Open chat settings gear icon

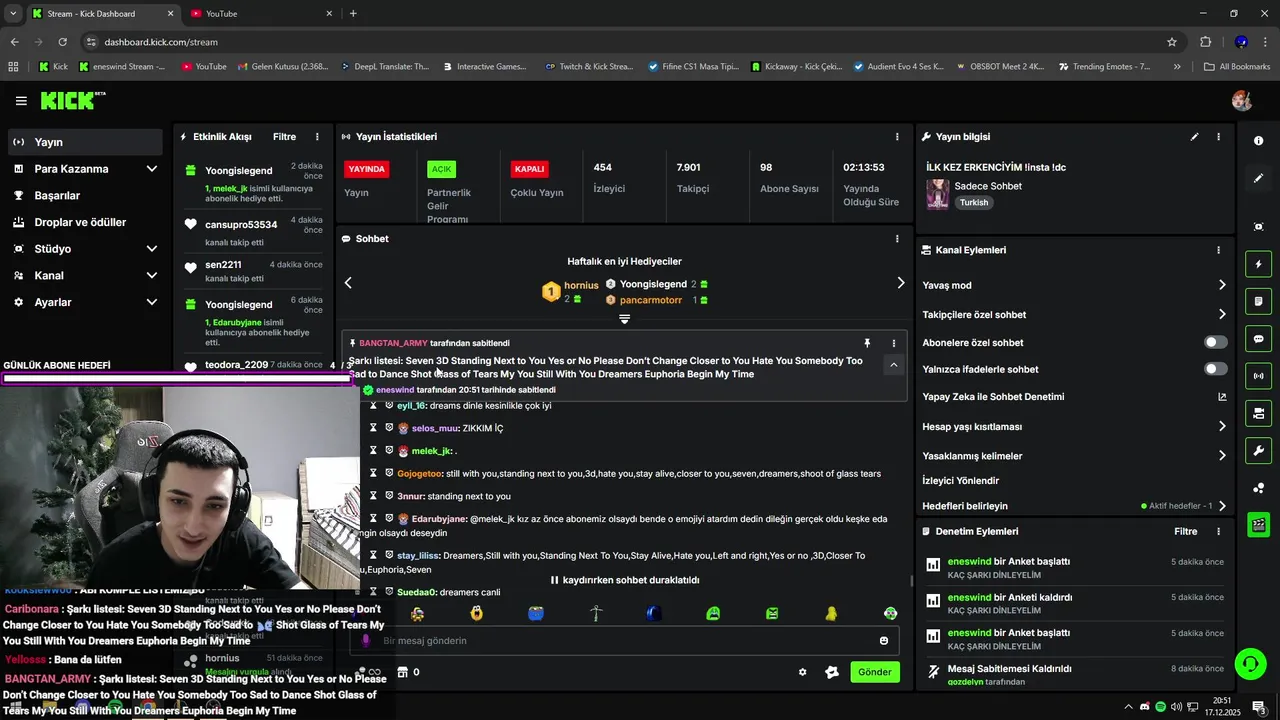coord(802,672)
